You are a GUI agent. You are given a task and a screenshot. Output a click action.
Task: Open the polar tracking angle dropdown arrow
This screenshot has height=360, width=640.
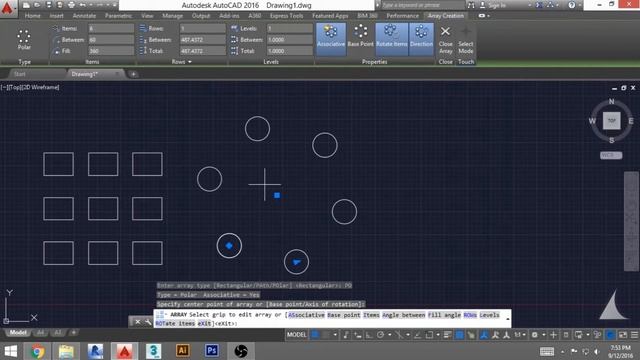(389, 335)
